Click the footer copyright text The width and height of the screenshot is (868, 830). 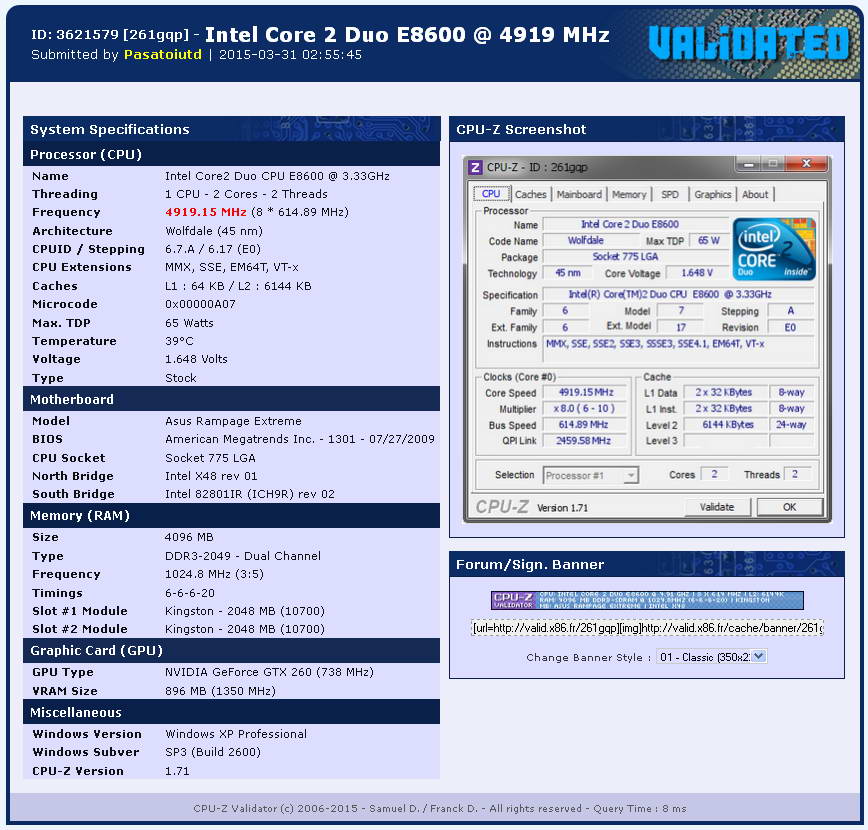pos(440,808)
